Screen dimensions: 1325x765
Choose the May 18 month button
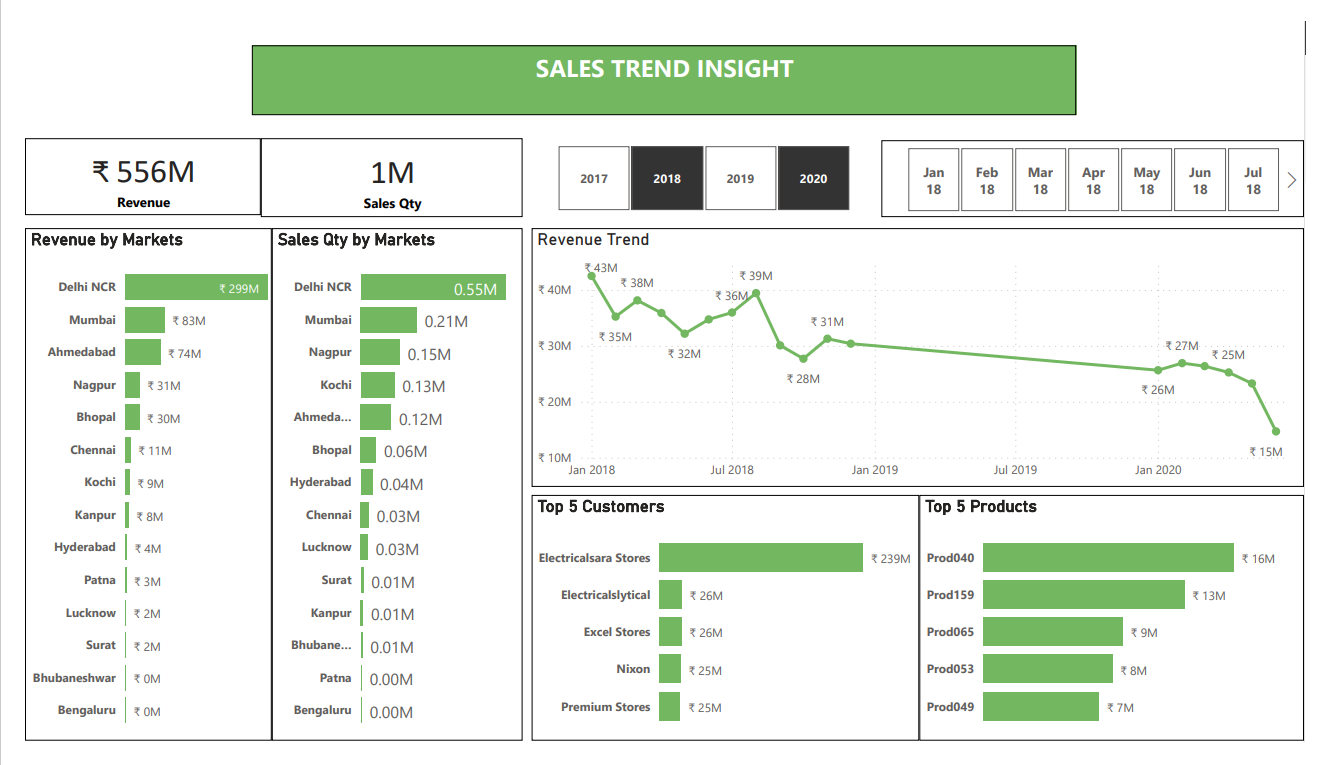coord(1146,180)
